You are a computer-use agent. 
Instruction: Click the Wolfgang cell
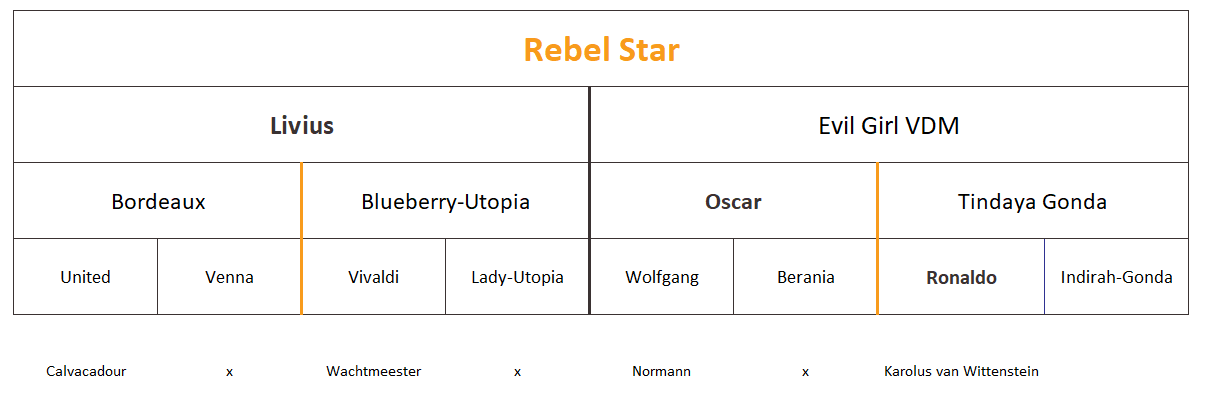click(x=661, y=277)
